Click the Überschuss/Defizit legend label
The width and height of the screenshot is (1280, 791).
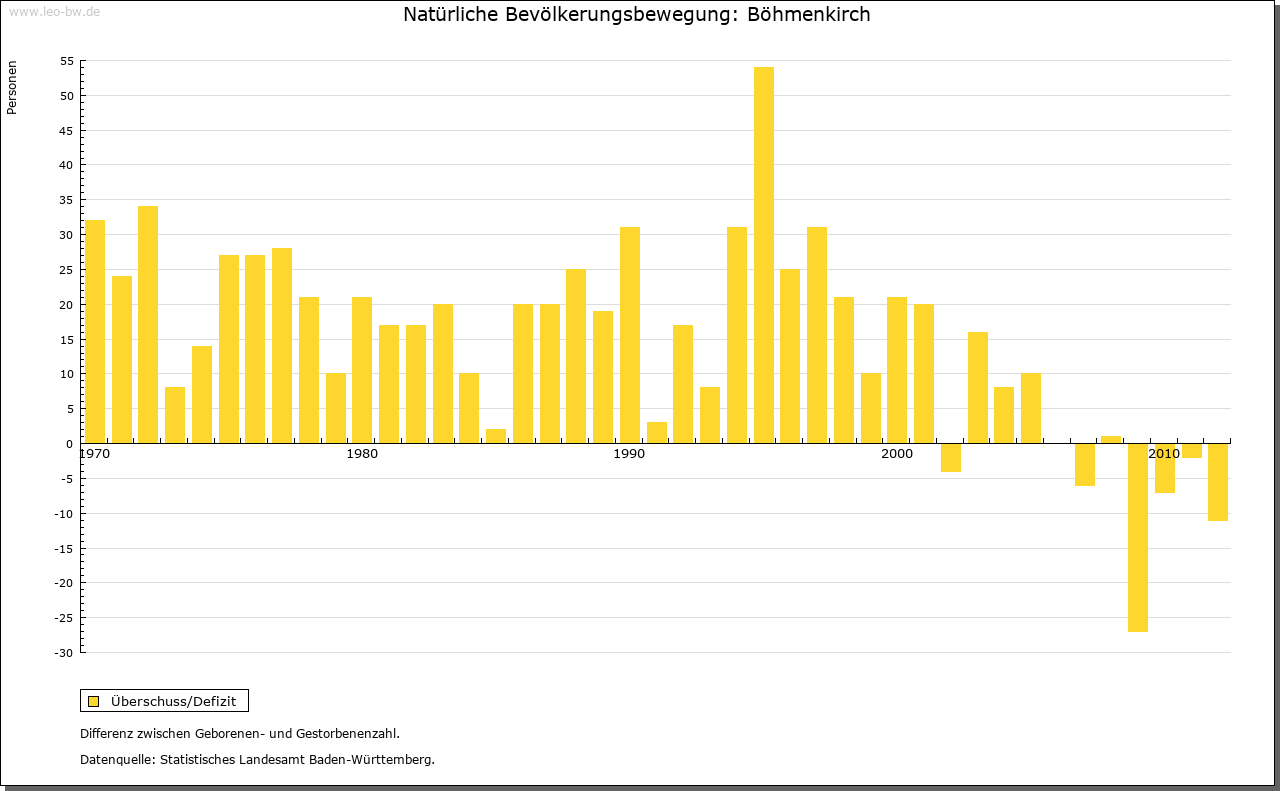click(x=173, y=701)
